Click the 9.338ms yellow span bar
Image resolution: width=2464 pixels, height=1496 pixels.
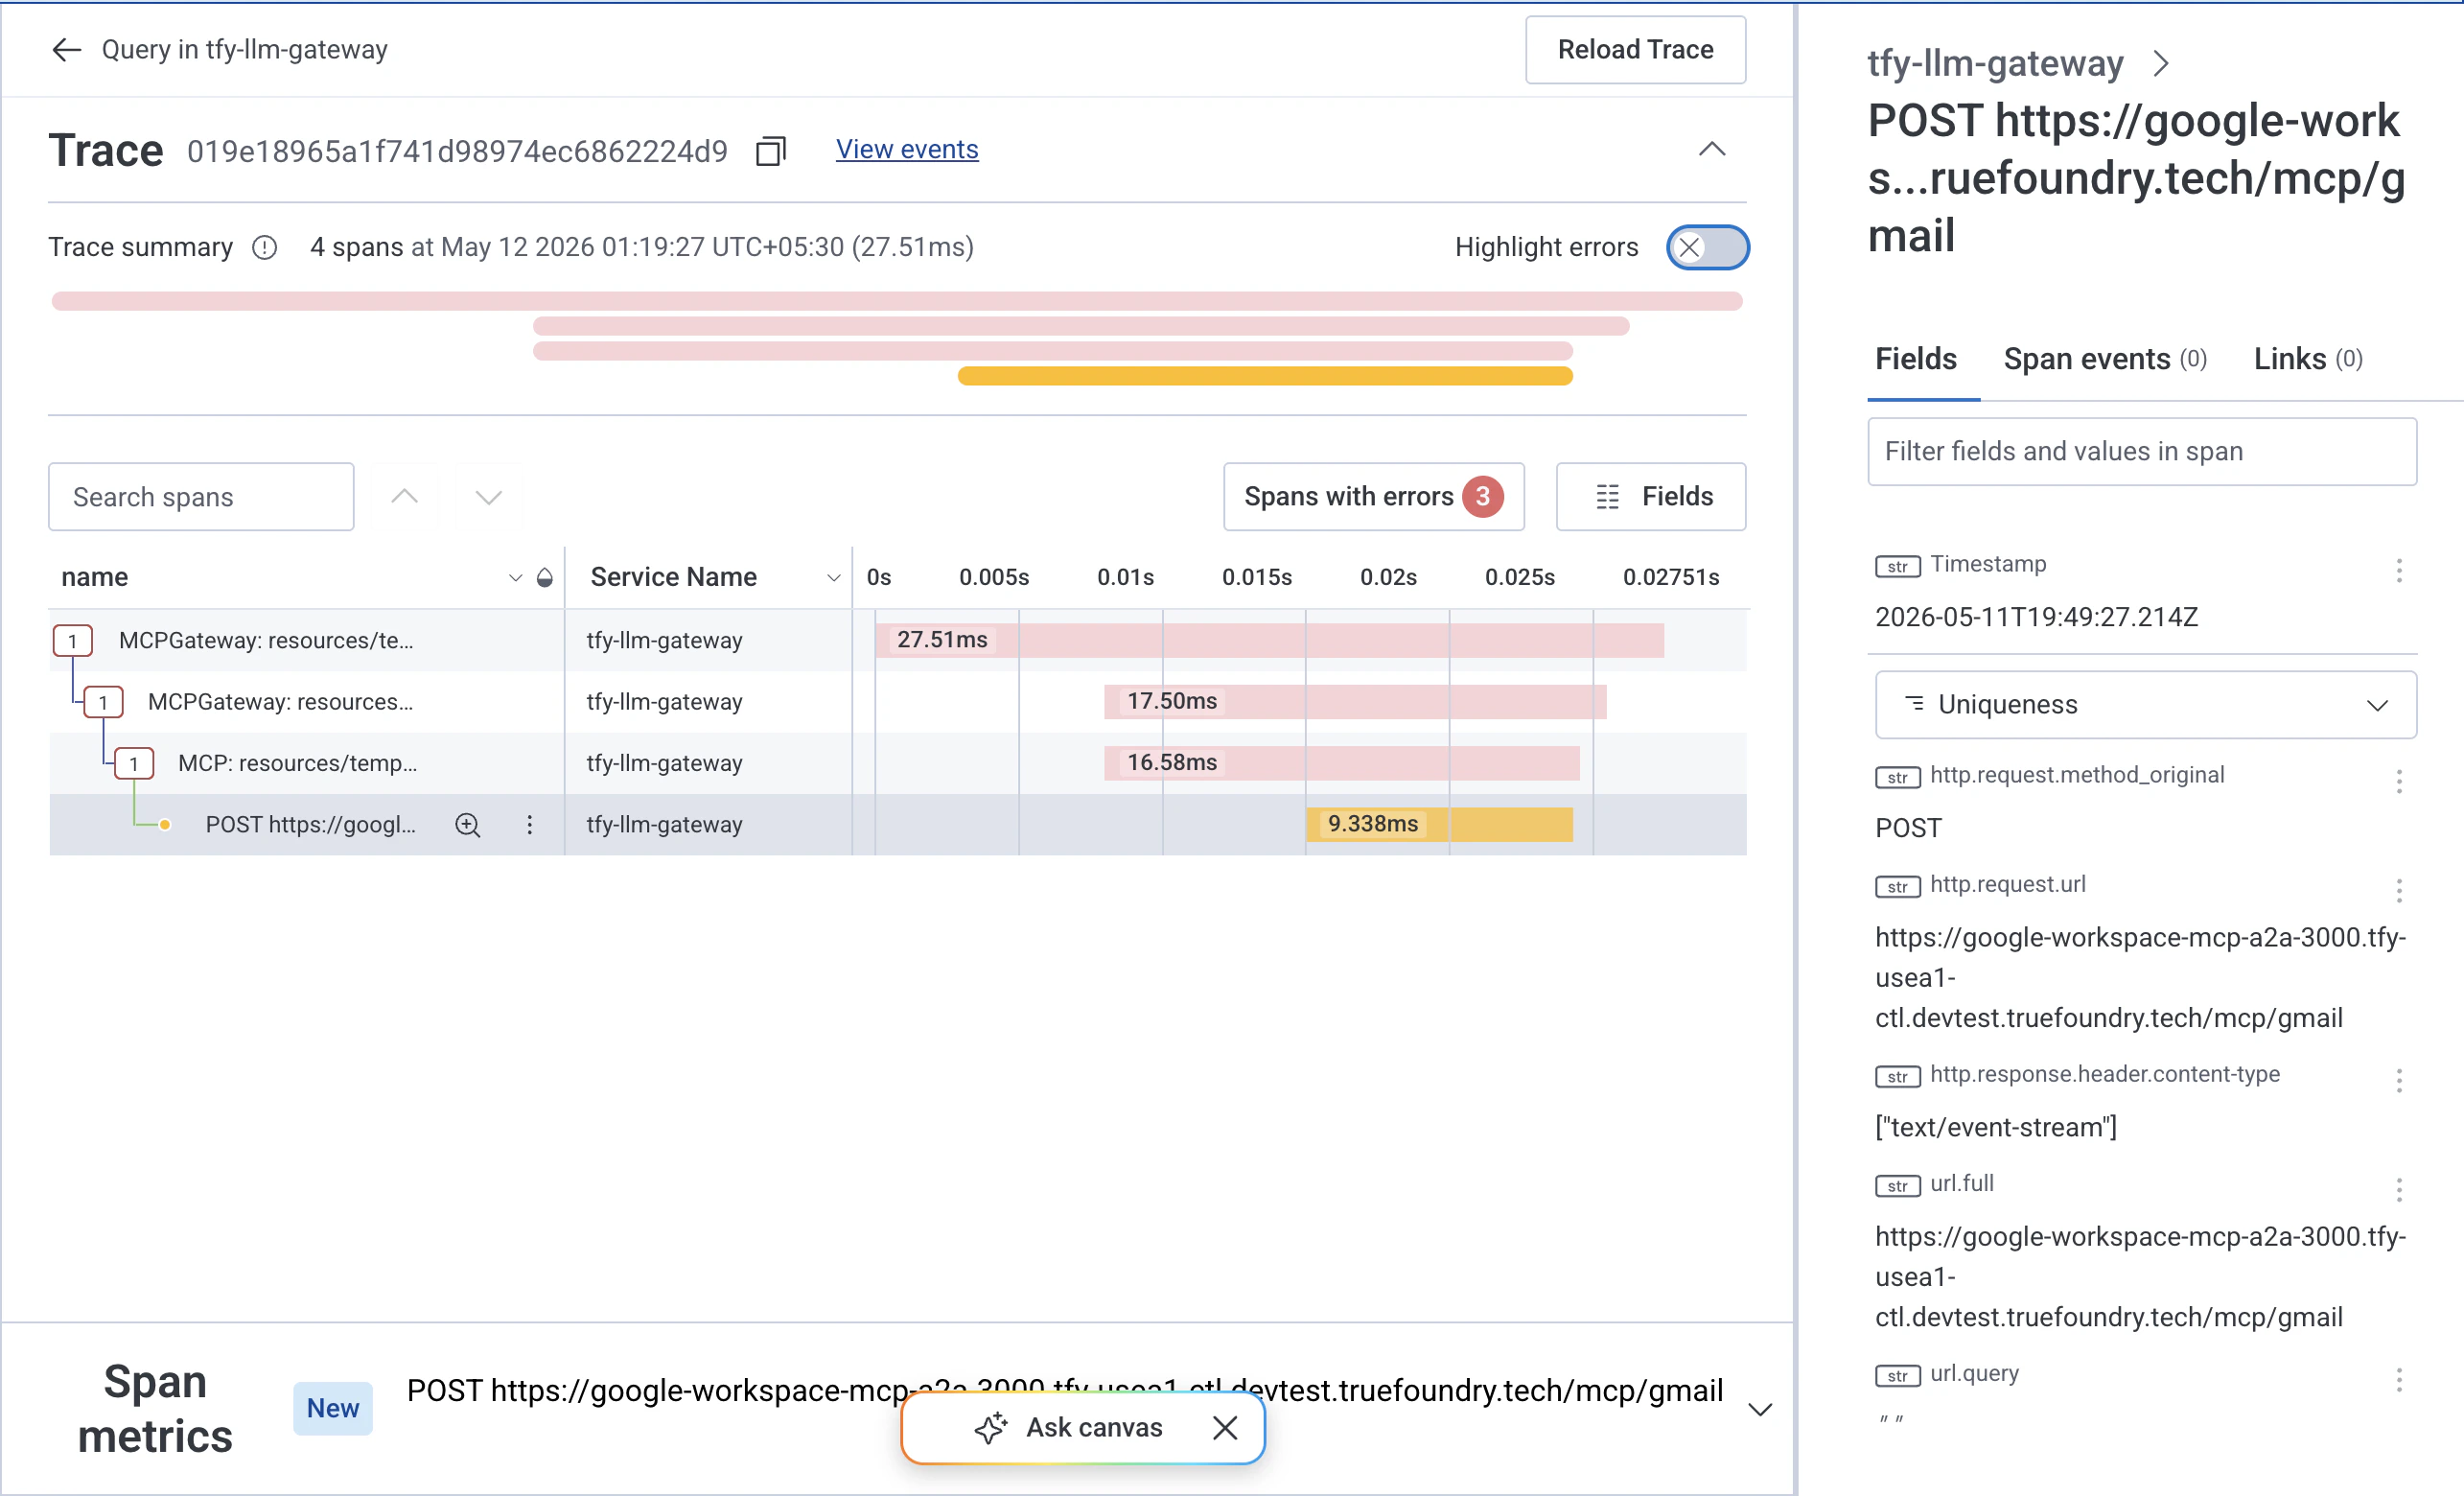pos(1439,824)
